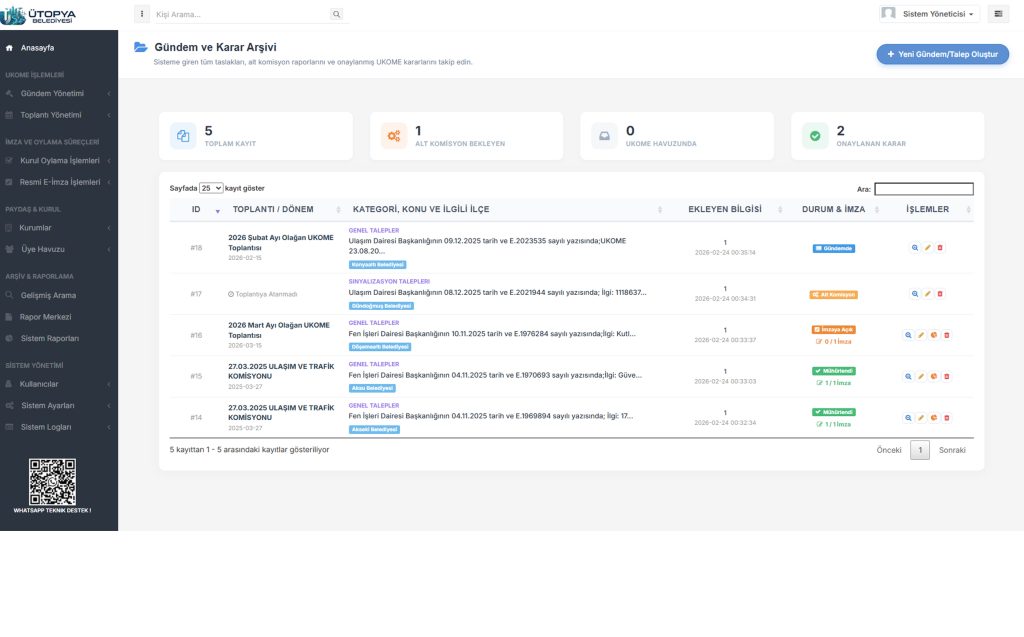The width and height of the screenshot is (1024, 637).
Task: Click the Ara table search input field
Action: pos(923,188)
